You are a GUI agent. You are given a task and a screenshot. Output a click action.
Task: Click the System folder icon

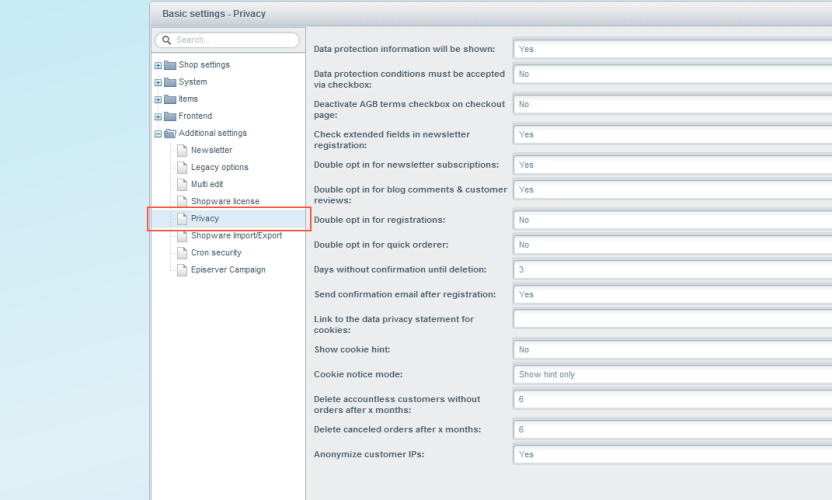(x=170, y=82)
